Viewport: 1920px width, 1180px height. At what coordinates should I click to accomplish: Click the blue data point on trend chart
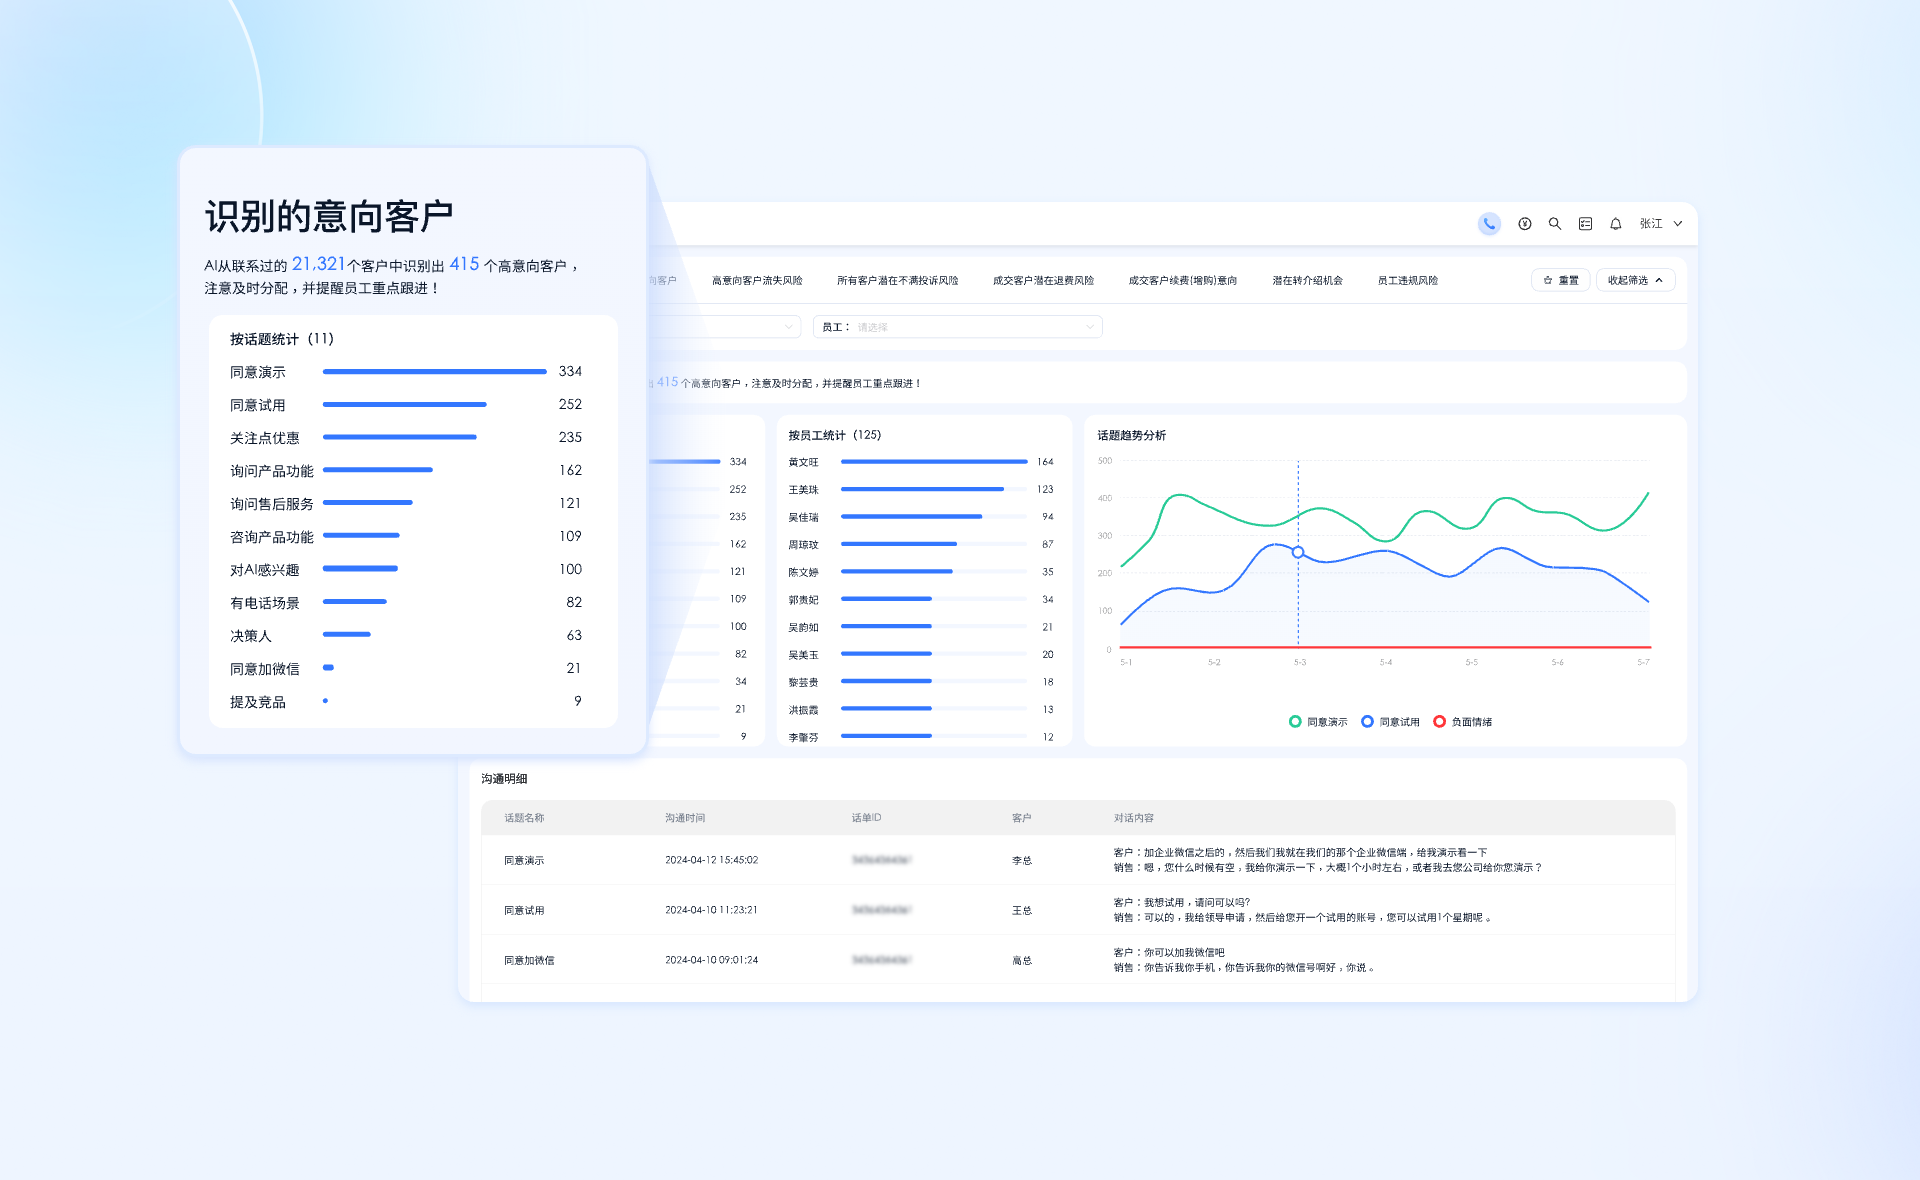pos(1298,552)
